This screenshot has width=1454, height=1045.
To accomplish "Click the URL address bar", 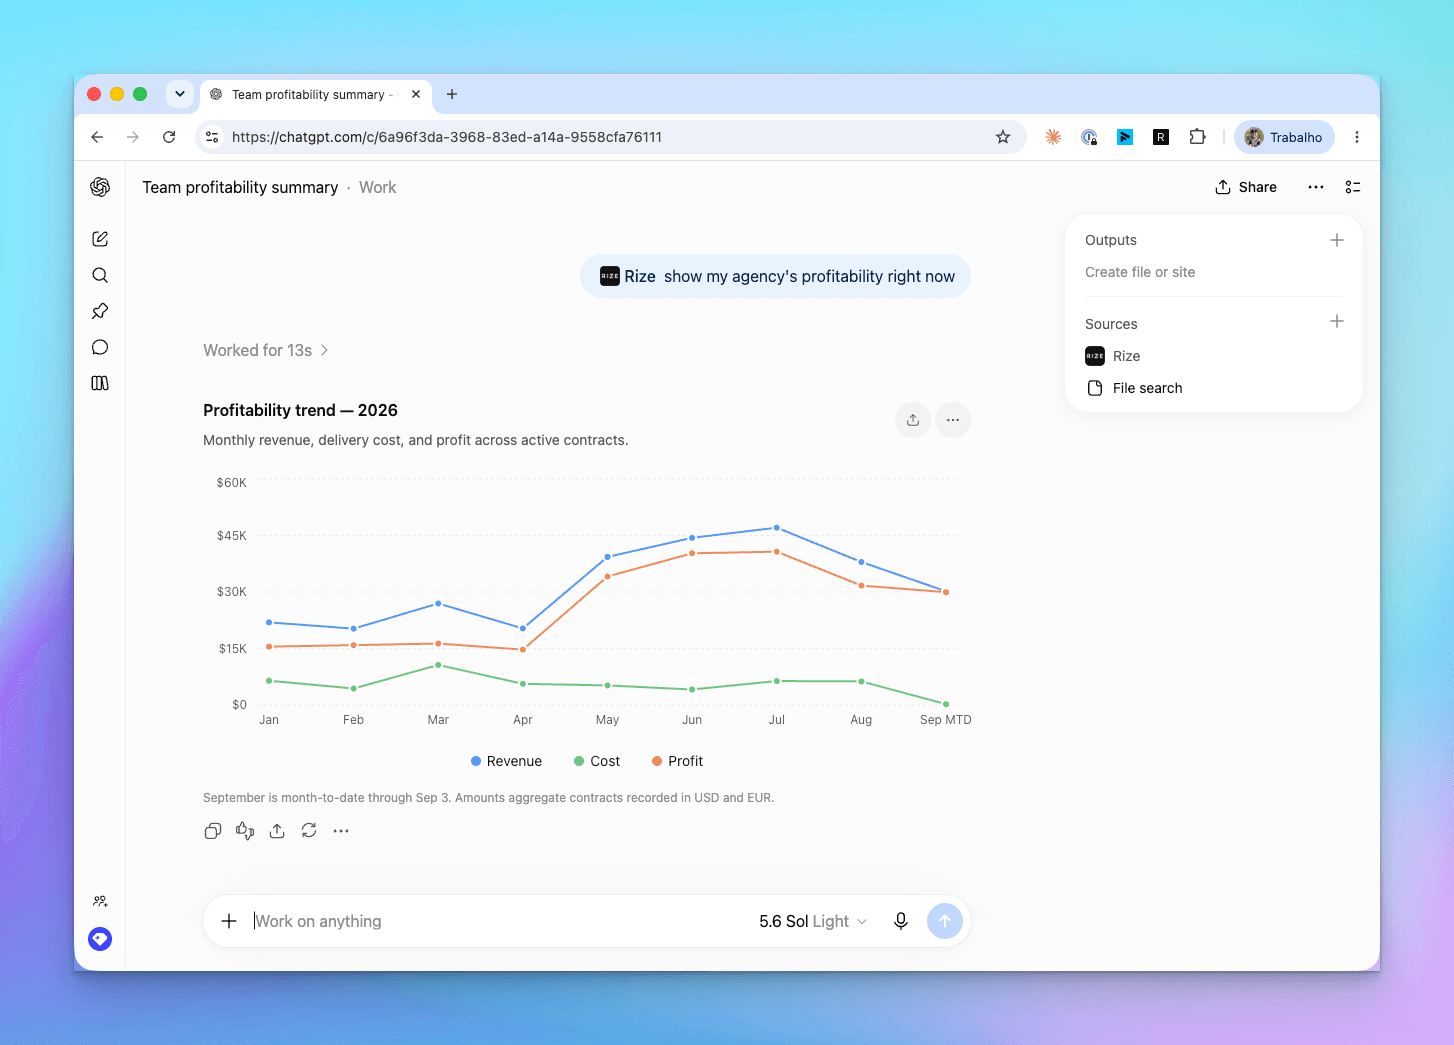I will coord(610,137).
